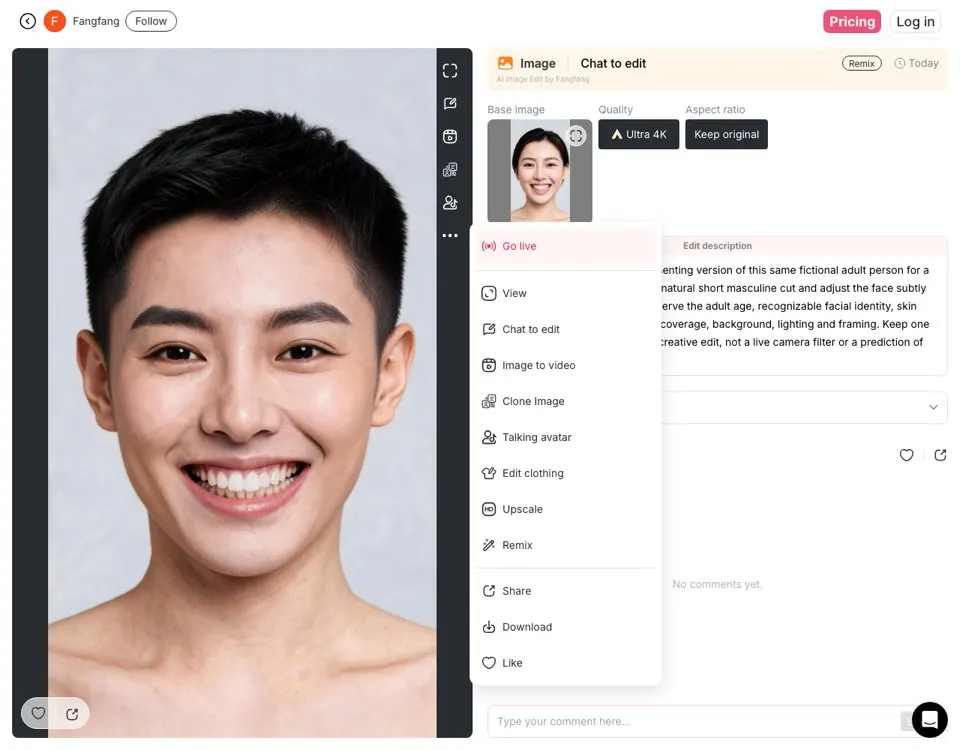Click the Talking avatar icon in the vertical toolbar
The width and height of the screenshot is (960, 750).
[x=450, y=203]
